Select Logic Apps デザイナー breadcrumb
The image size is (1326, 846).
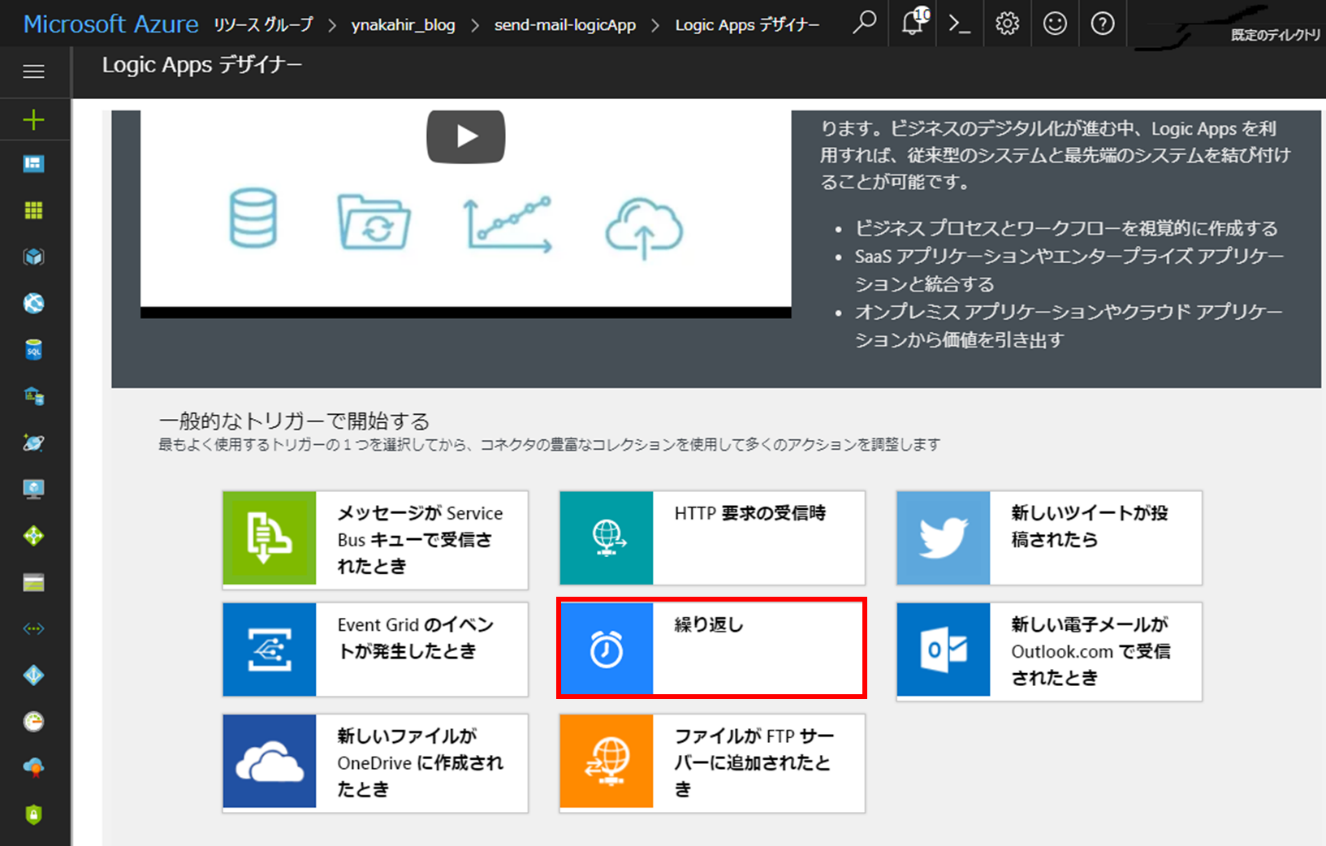[x=747, y=24]
